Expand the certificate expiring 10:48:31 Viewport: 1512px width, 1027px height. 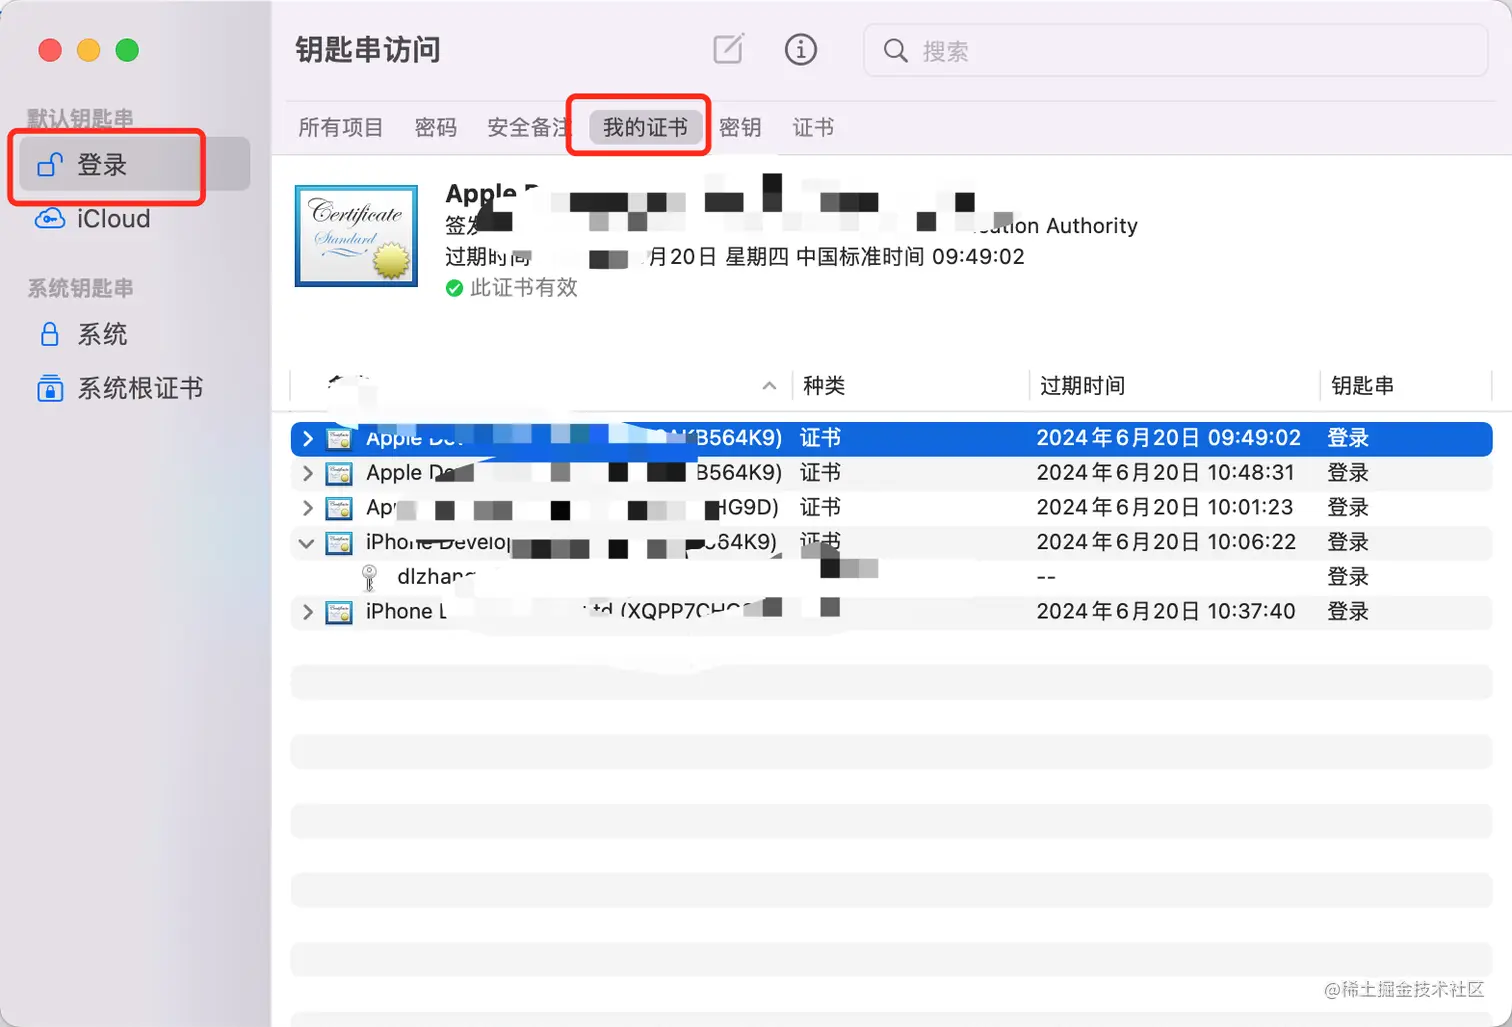coord(308,473)
